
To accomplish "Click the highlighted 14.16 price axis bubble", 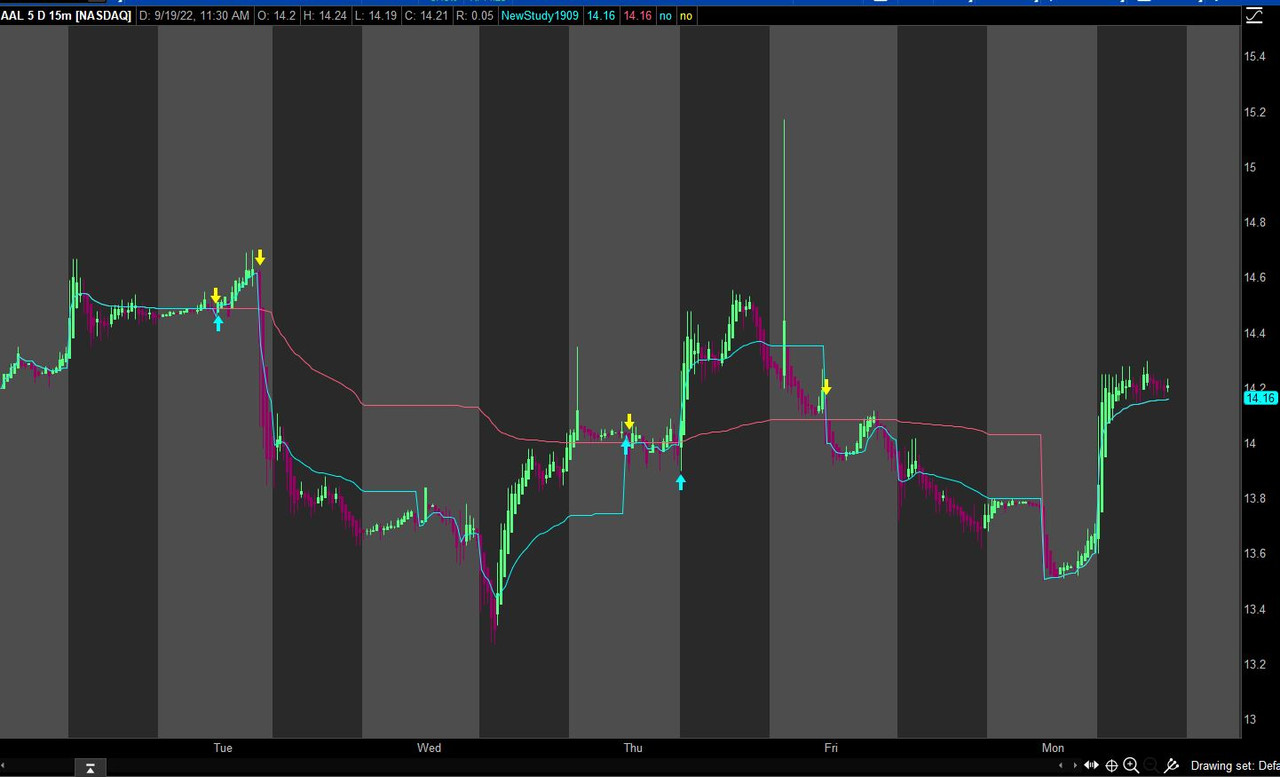I will pos(1259,397).
